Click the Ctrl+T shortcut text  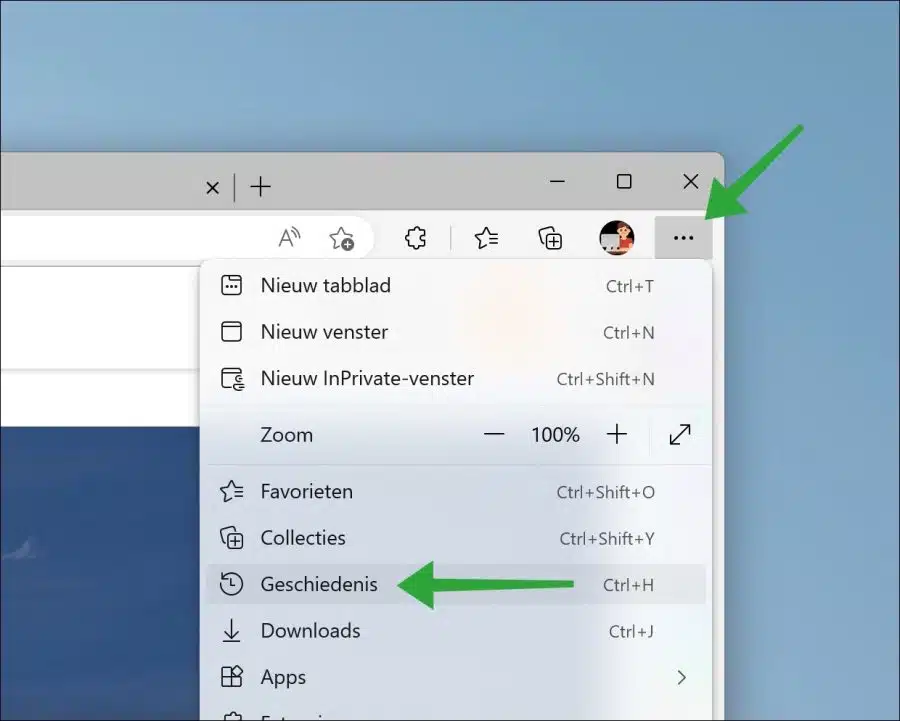pyautogui.click(x=630, y=286)
